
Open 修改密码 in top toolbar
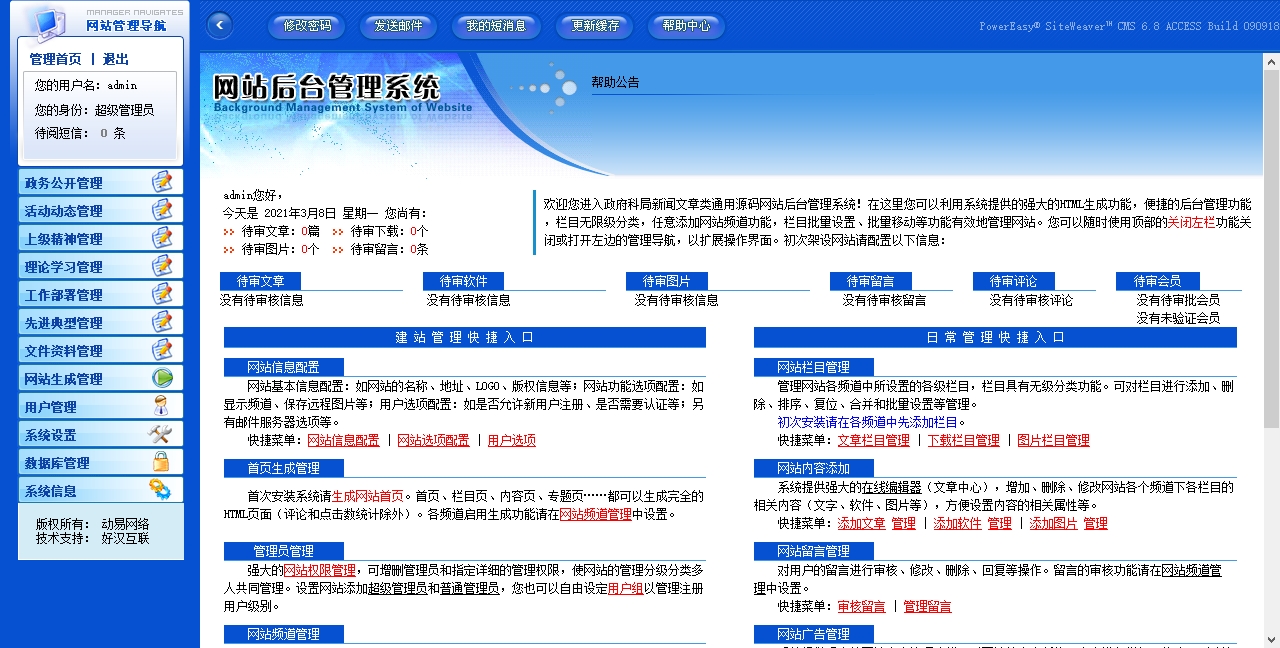[307, 26]
